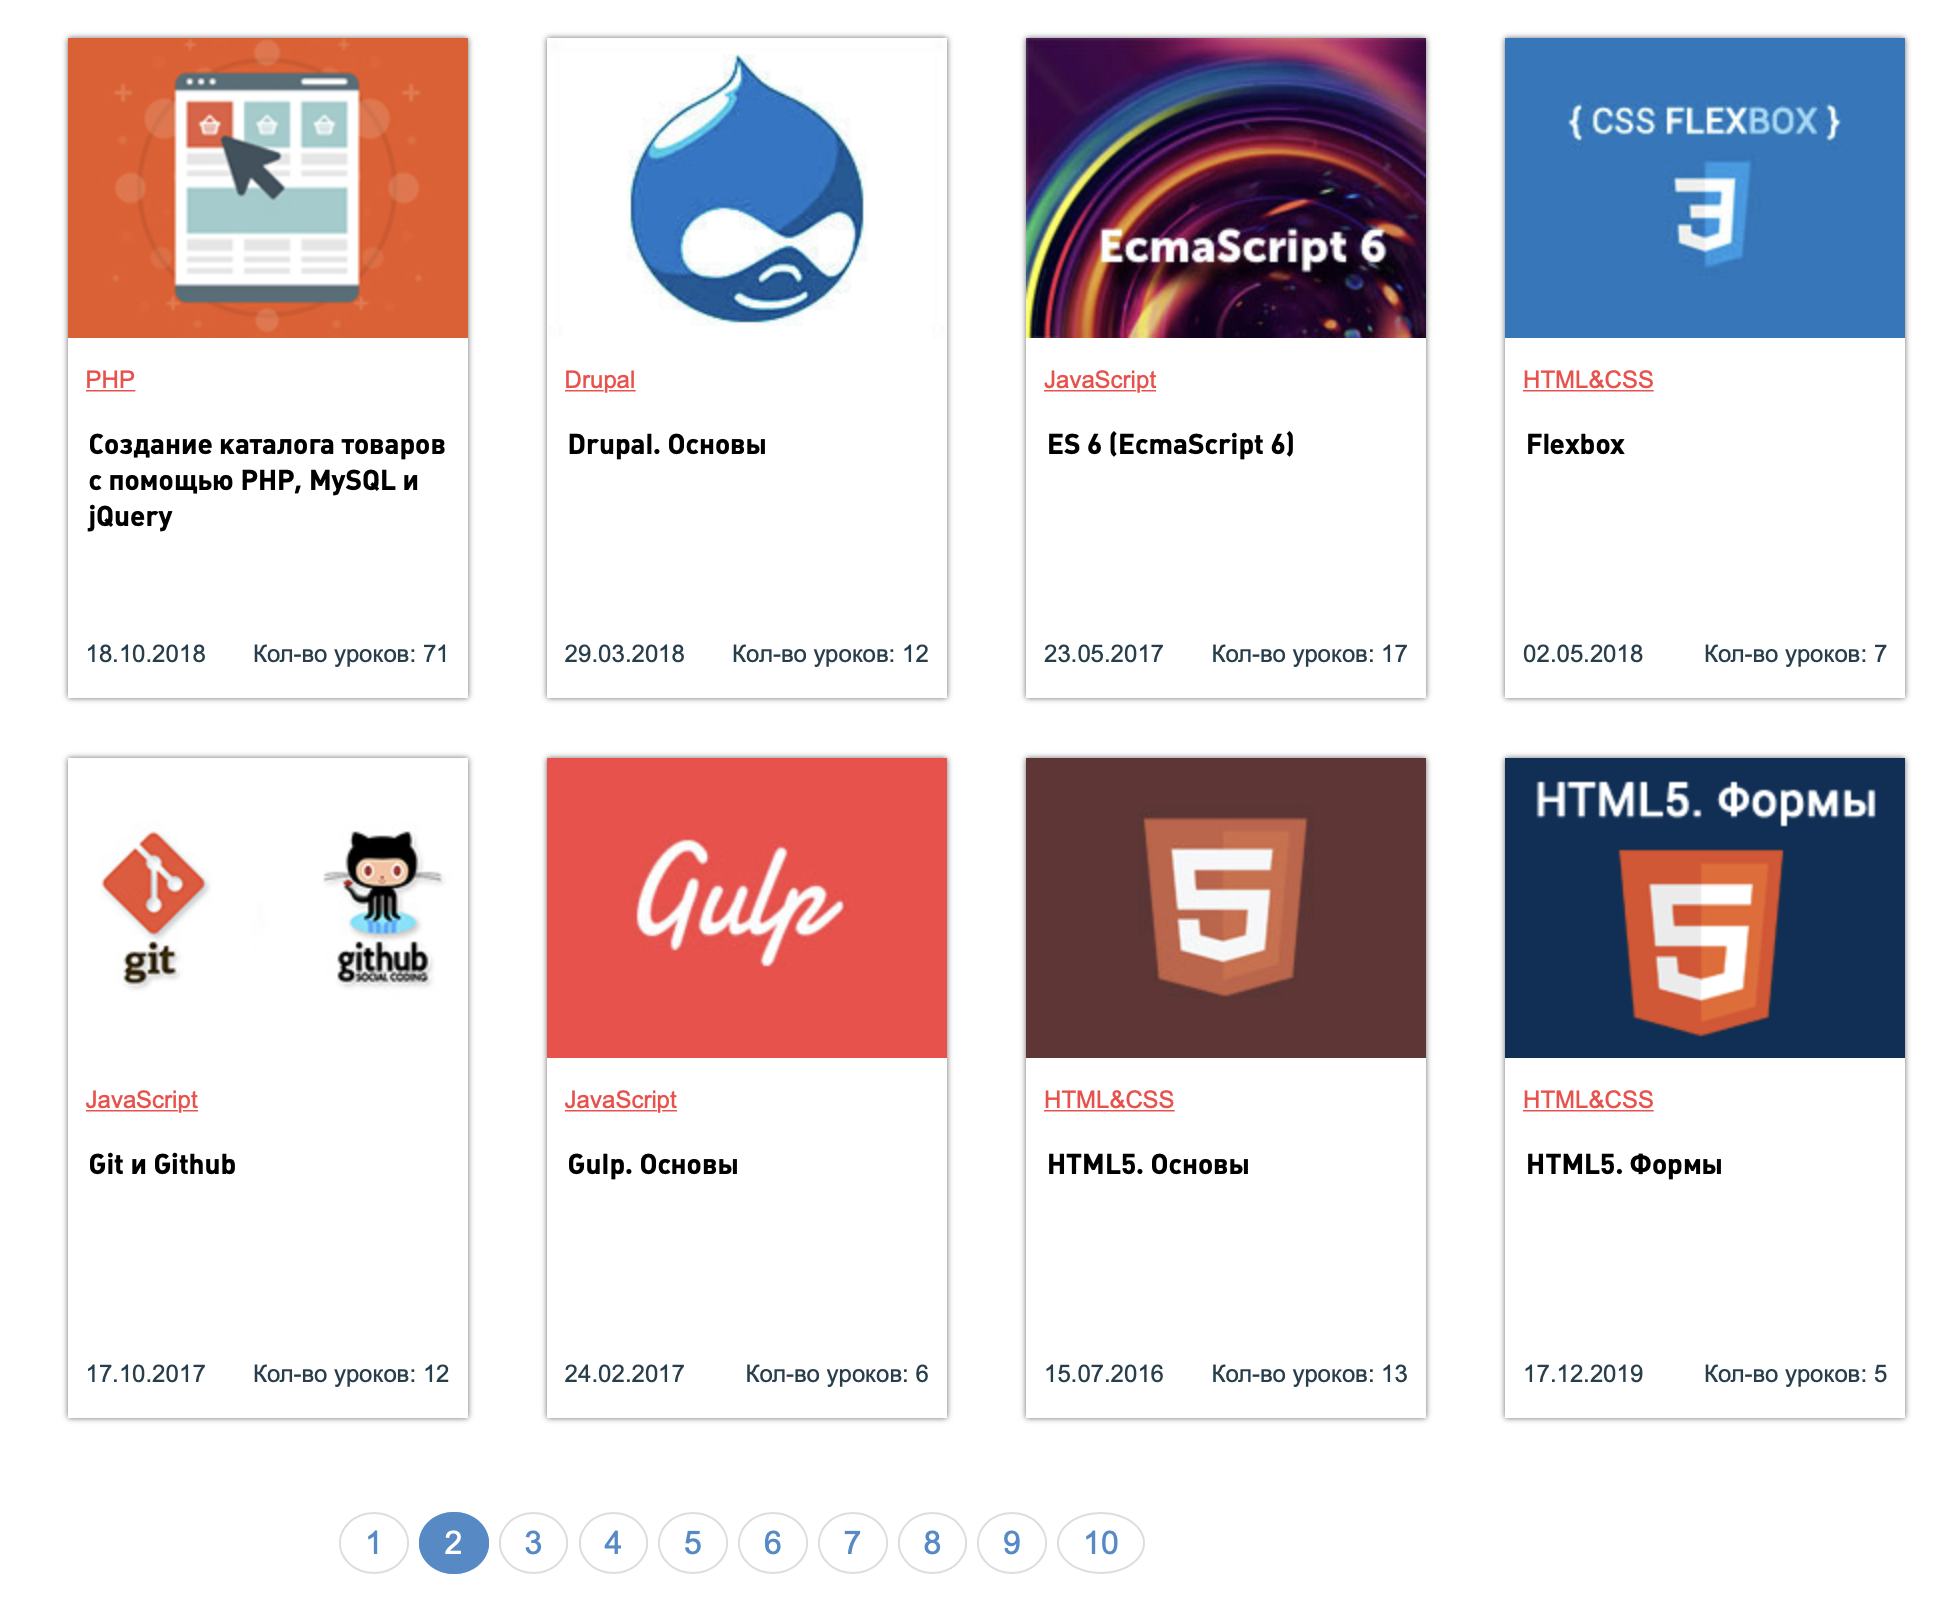Open course title 'HTML5. Основы'
This screenshot has height=1600, width=1960.
coord(1148,1165)
